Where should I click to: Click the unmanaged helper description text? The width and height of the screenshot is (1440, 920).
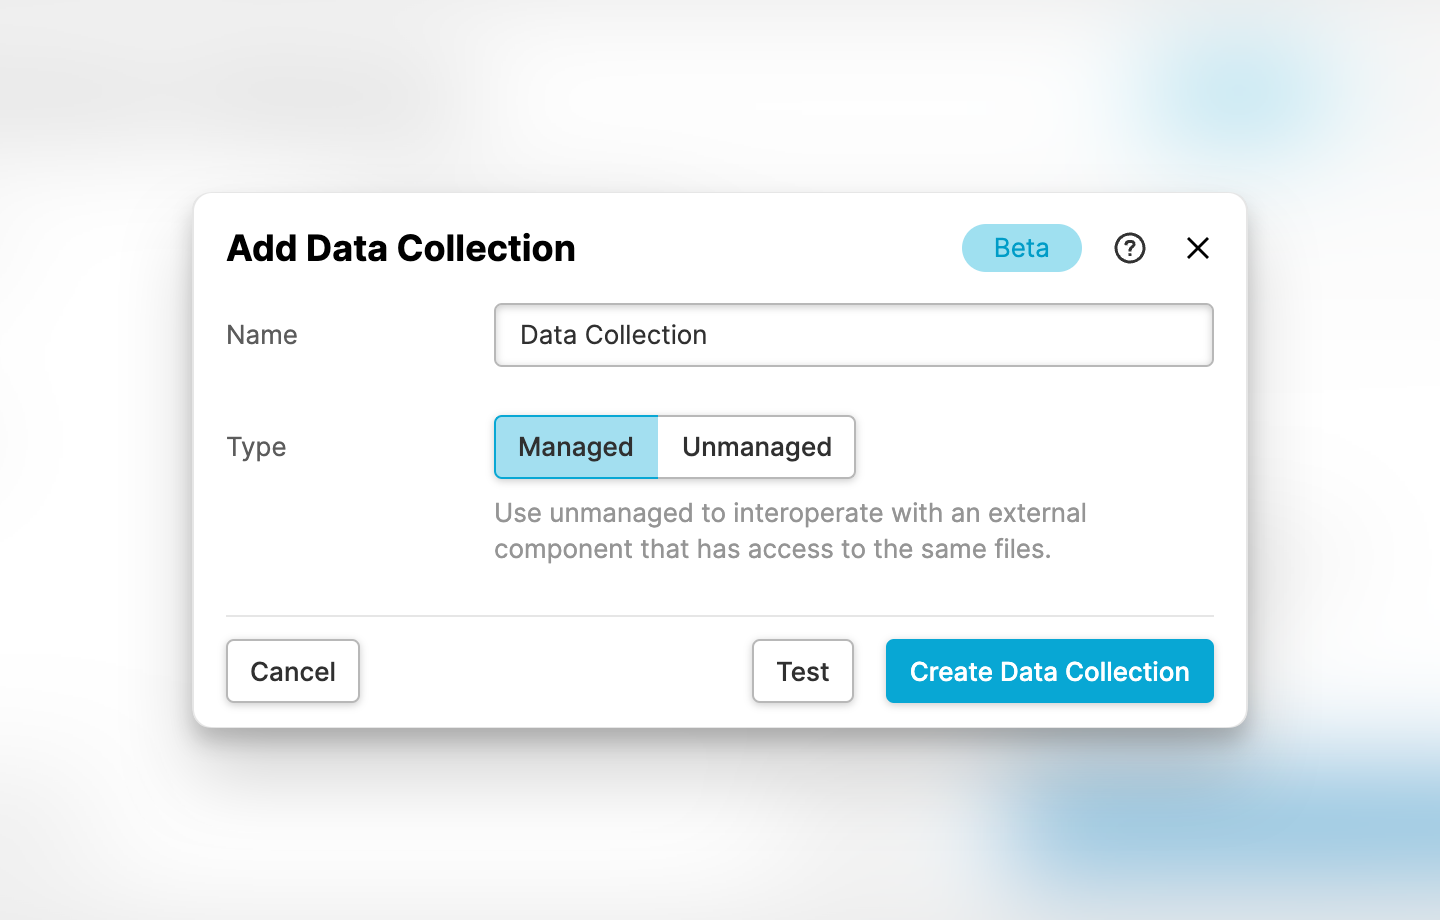(x=790, y=531)
